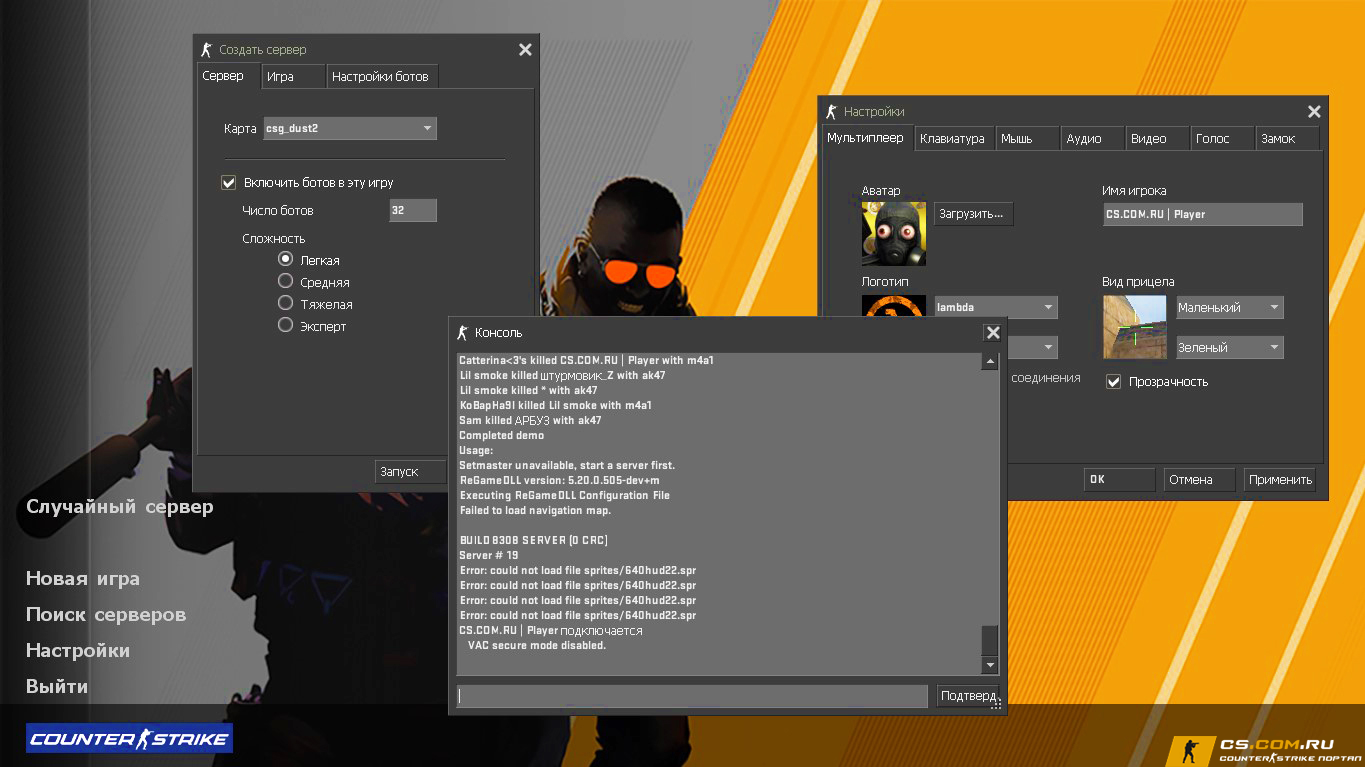1365x767 pixels.
Task: Click the Запуск button
Action: click(x=410, y=471)
